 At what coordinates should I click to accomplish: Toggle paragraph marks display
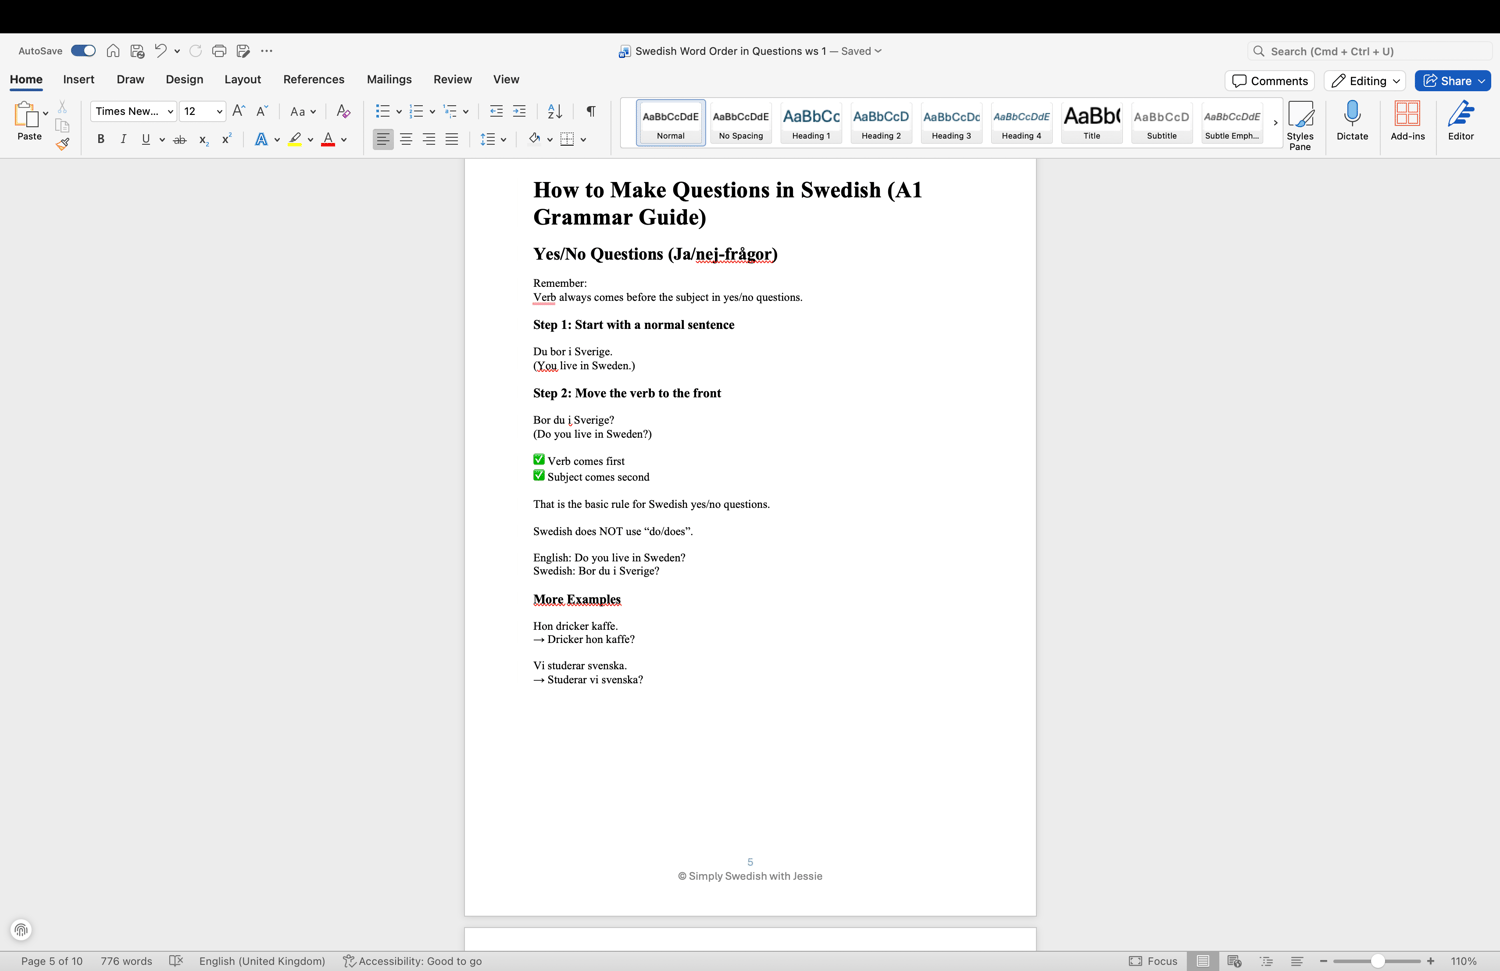point(591,111)
